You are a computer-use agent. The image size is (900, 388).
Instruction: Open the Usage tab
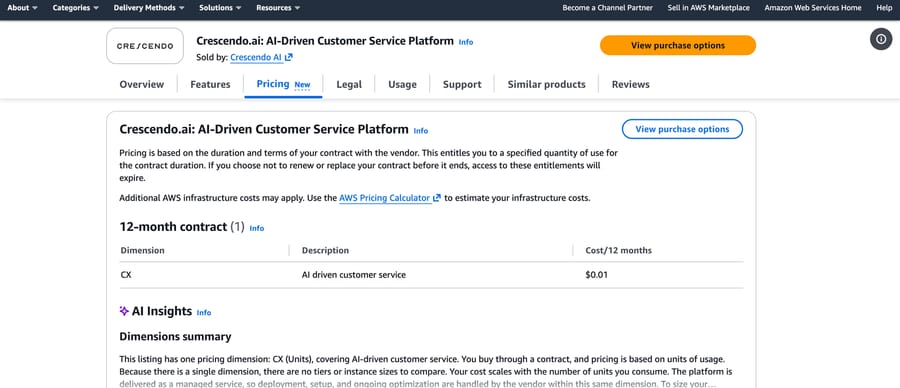tap(402, 84)
